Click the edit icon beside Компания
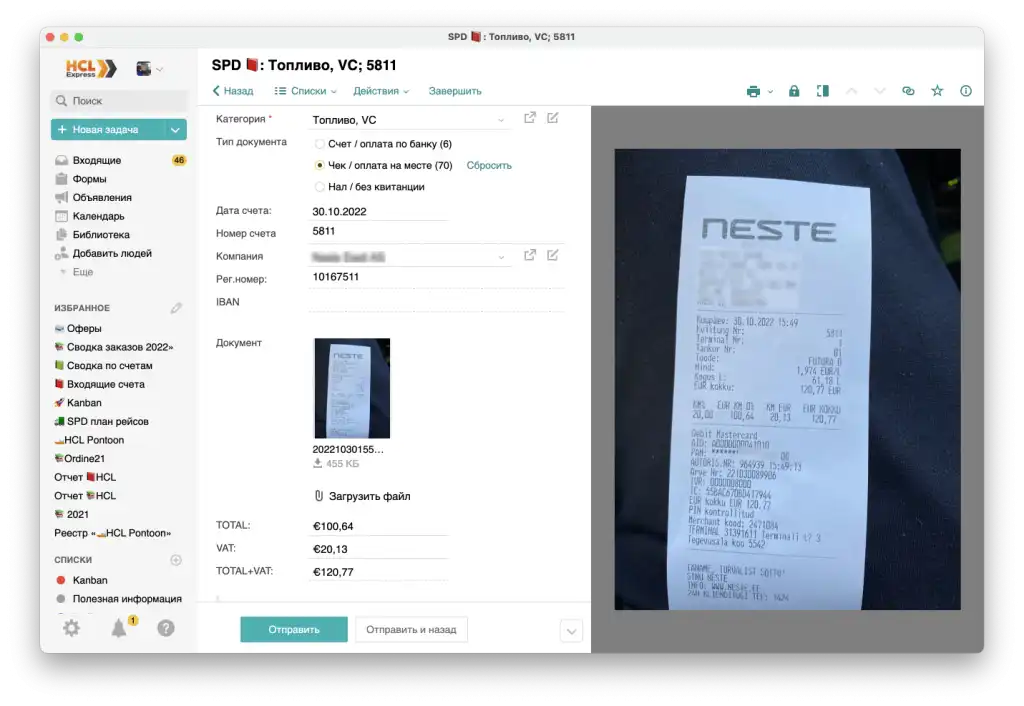1024x706 pixels. [552, 255]
